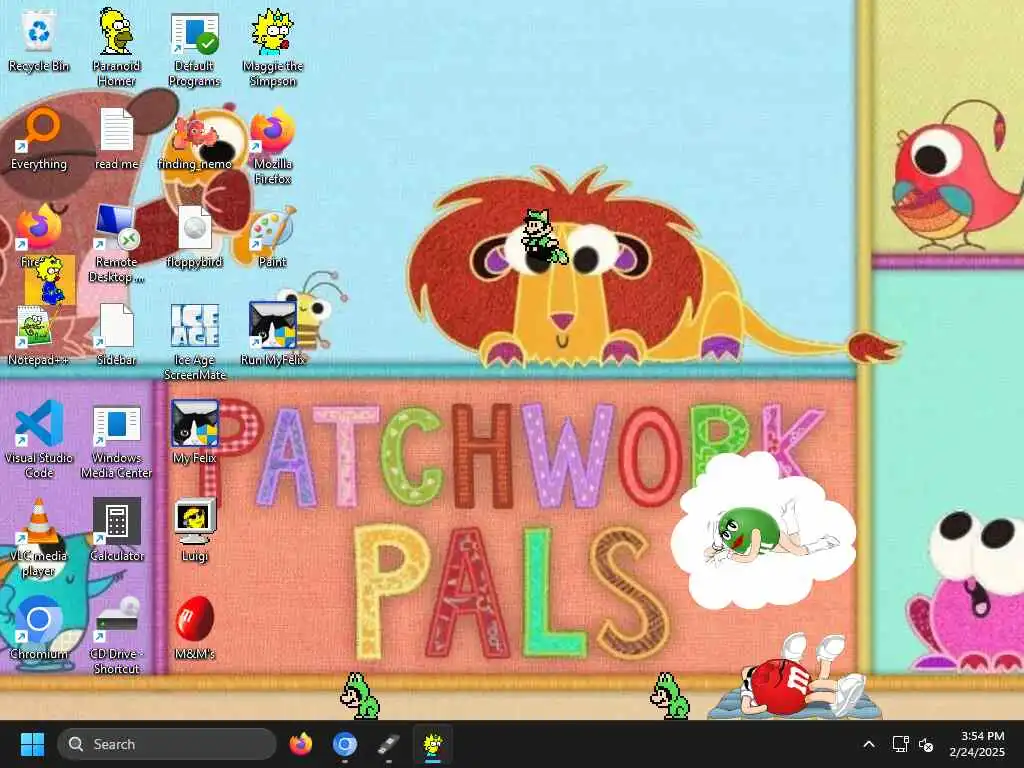The image size is (1024, 768).
Task: Open the Chromium desktop shortcut
Action: click(x=39, y=628)
